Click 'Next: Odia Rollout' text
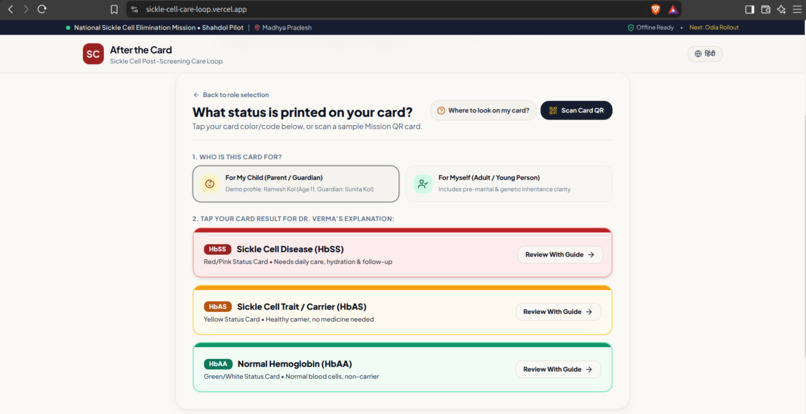The width and height of the screenshot is (806, 414). point(714,28)
